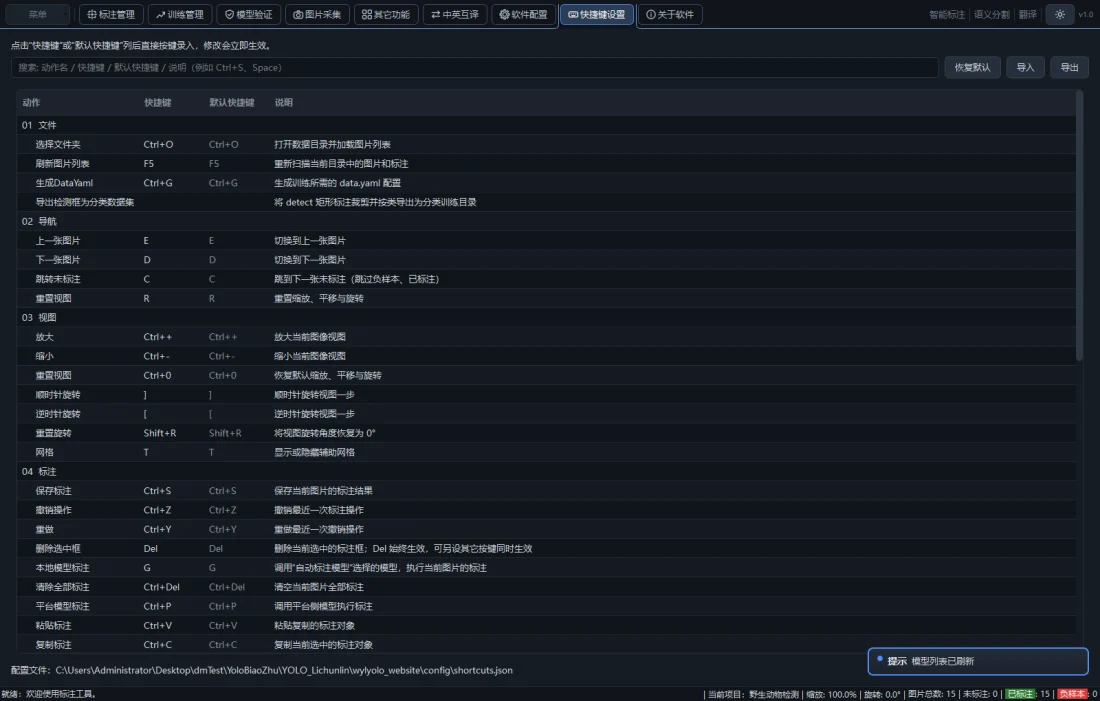Viewport: 1100px width, 701px height.
Task: Toggle the light/dark theme sun icon
Action: [1060, 14]
